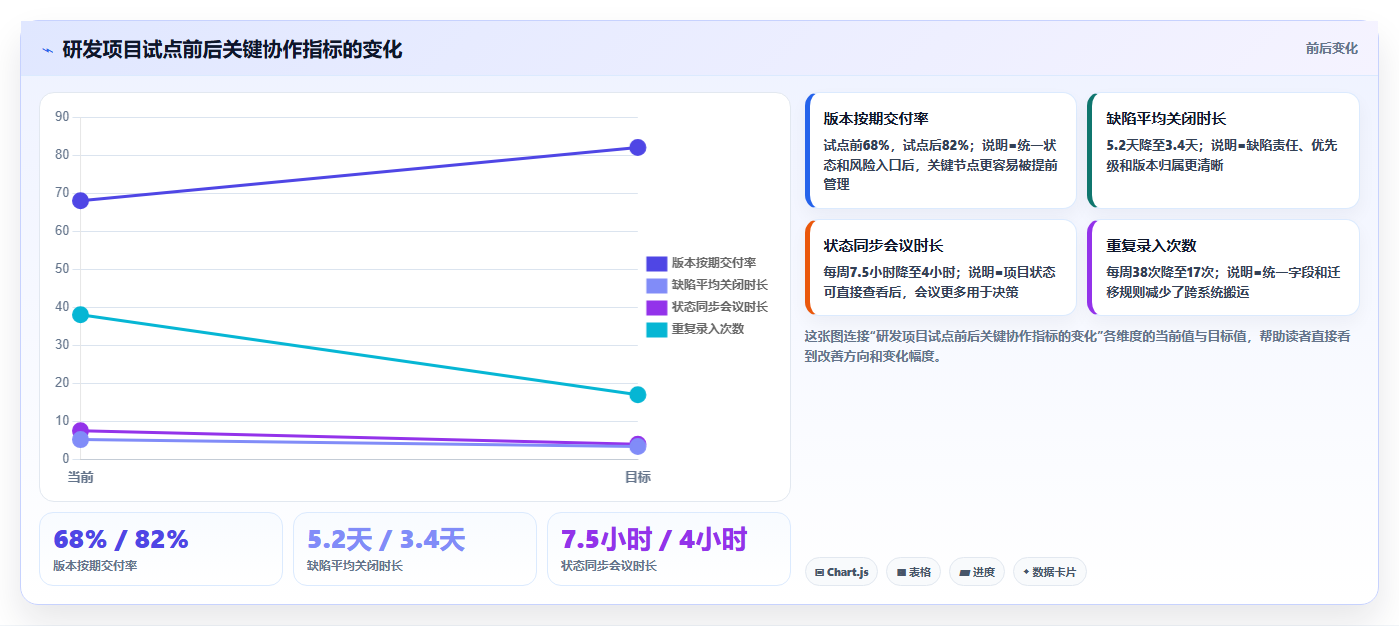Click the cyan 38 data point at 当前

pyautogui.click(x=81, y=315)
